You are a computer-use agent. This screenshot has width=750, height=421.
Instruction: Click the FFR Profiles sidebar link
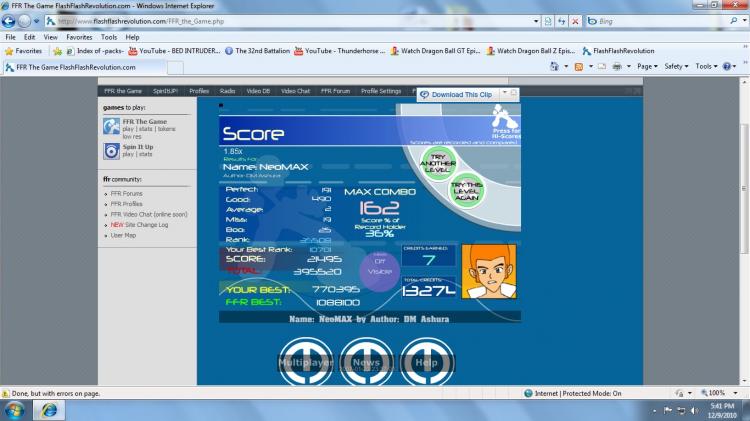pos(126,204)
